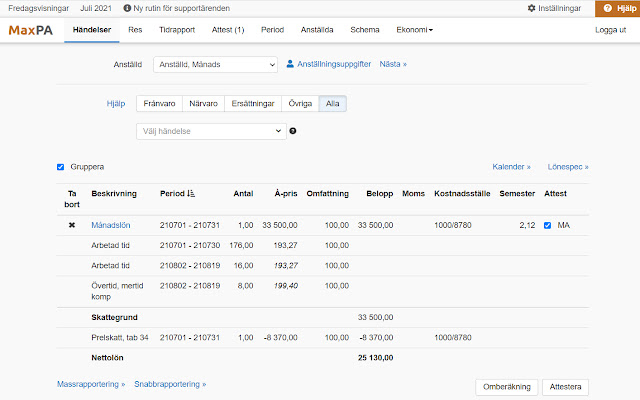Image resolution: width=640 pixels, height=400 pixels.
Task: Click the Prelskatt, tab 34 row
Action: coord(322,338)
